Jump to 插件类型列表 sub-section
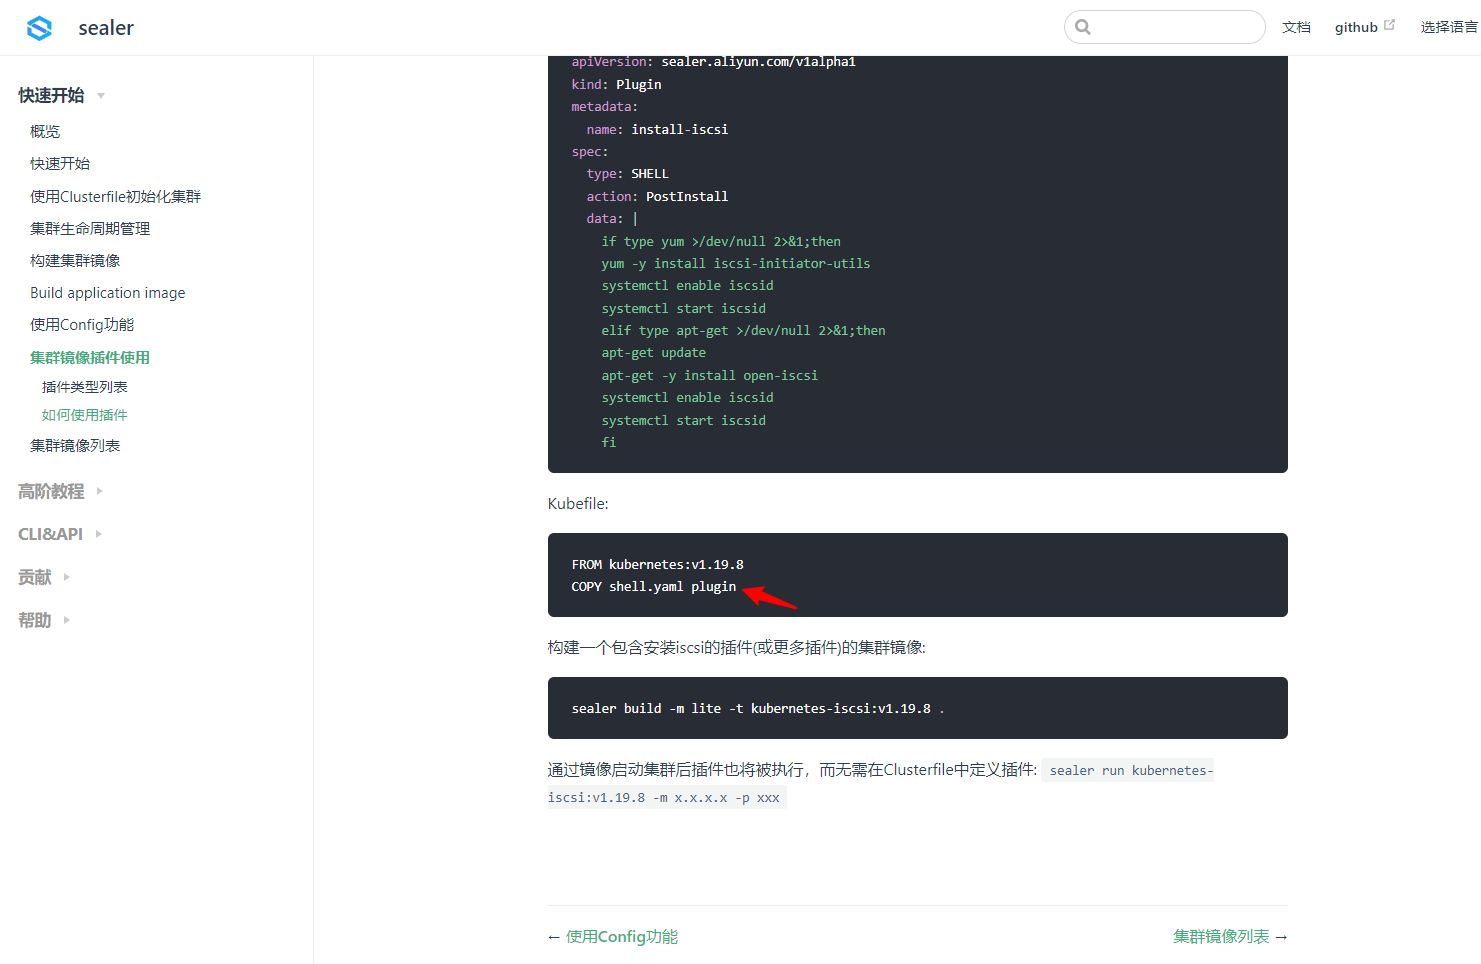The height and width of the screenshot is (964, 1481). [85, 387]
